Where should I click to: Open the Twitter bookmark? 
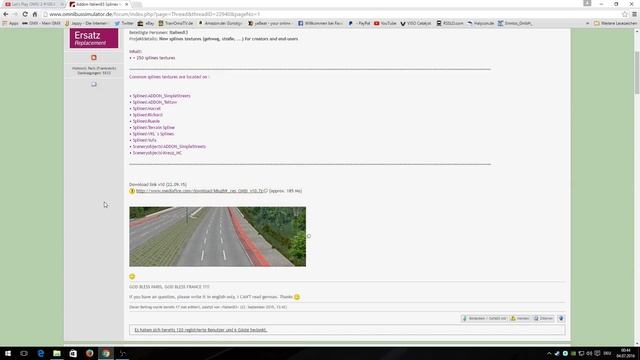point(124,23)
